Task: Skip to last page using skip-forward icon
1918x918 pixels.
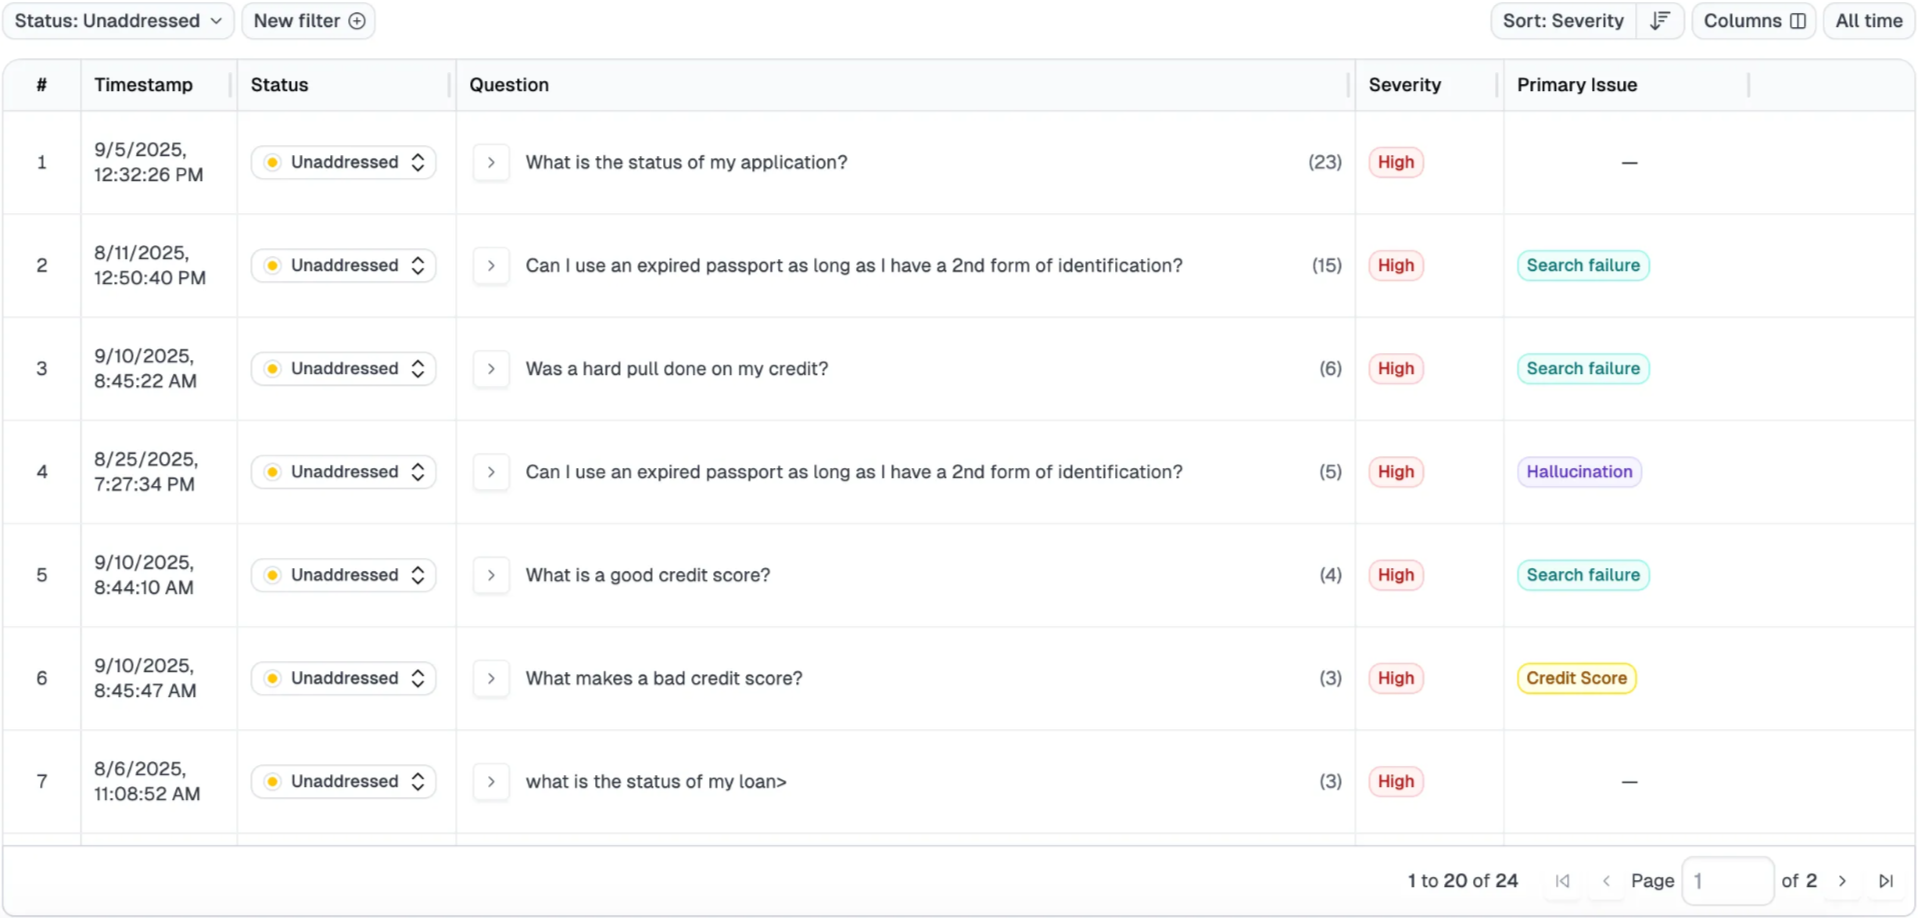Action: (1886, 881)
